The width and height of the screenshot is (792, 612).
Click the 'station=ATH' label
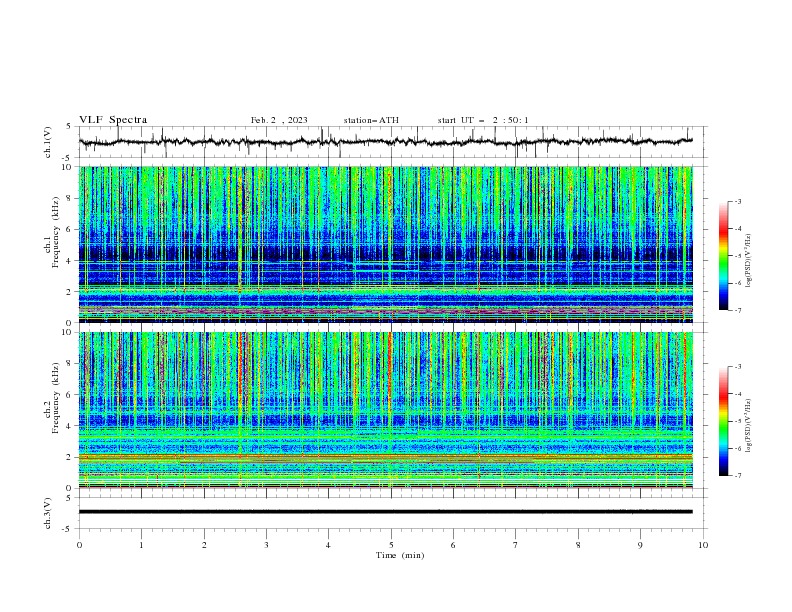coord(371,120)
